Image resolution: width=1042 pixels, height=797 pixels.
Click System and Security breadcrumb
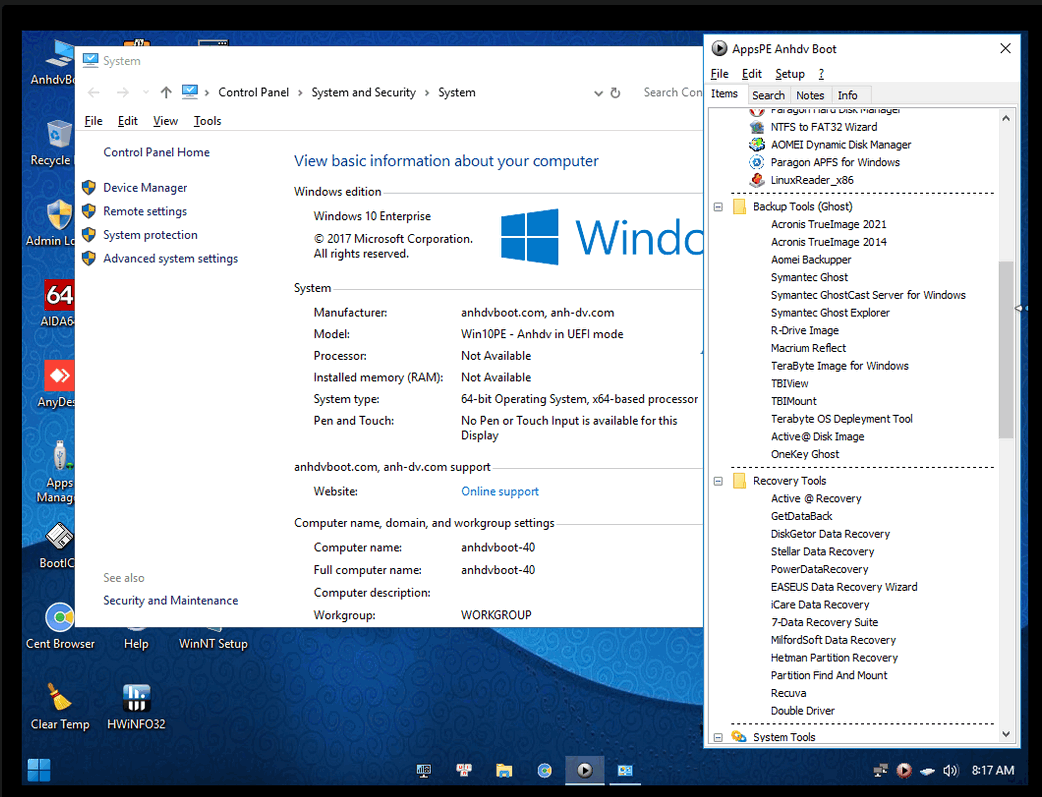click(x=364, y=92)
